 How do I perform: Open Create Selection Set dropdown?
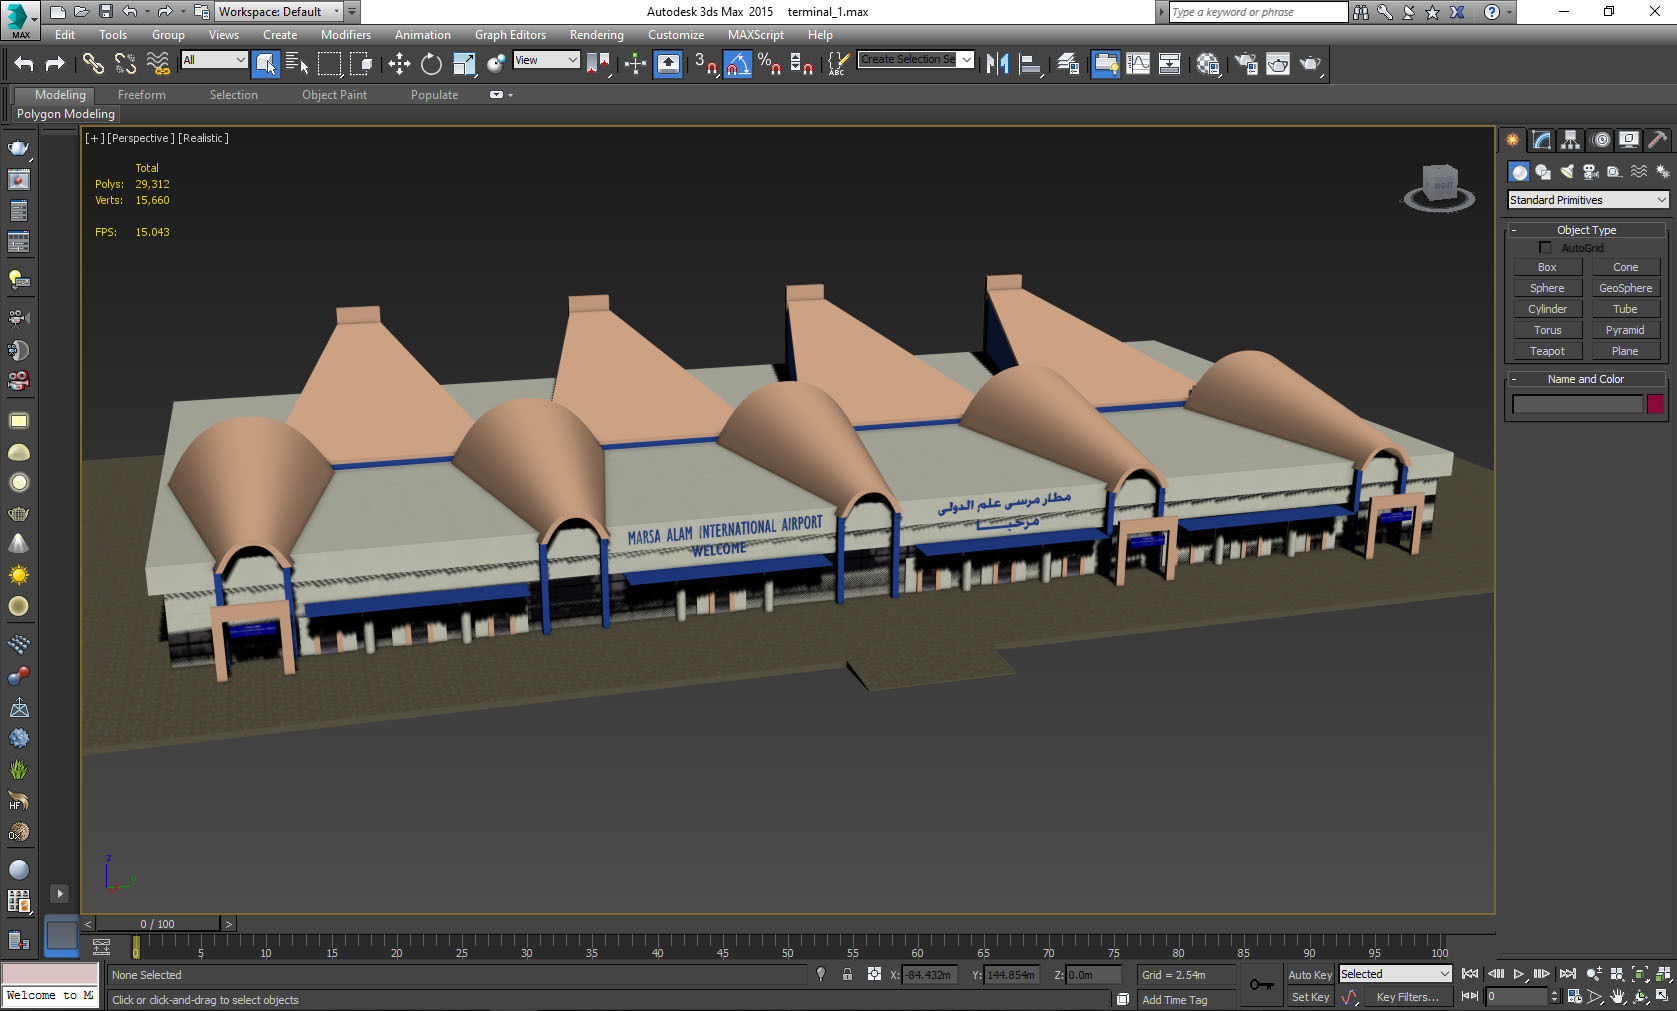point(916,59)
